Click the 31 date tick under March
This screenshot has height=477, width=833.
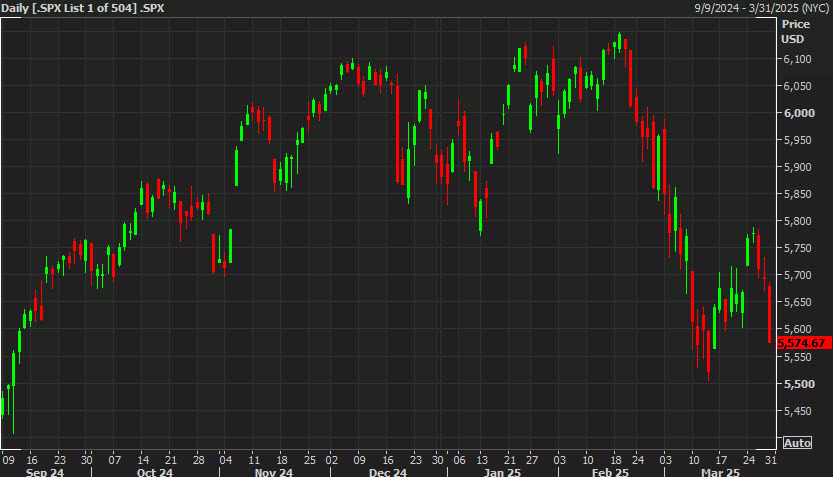pos(770,459)
